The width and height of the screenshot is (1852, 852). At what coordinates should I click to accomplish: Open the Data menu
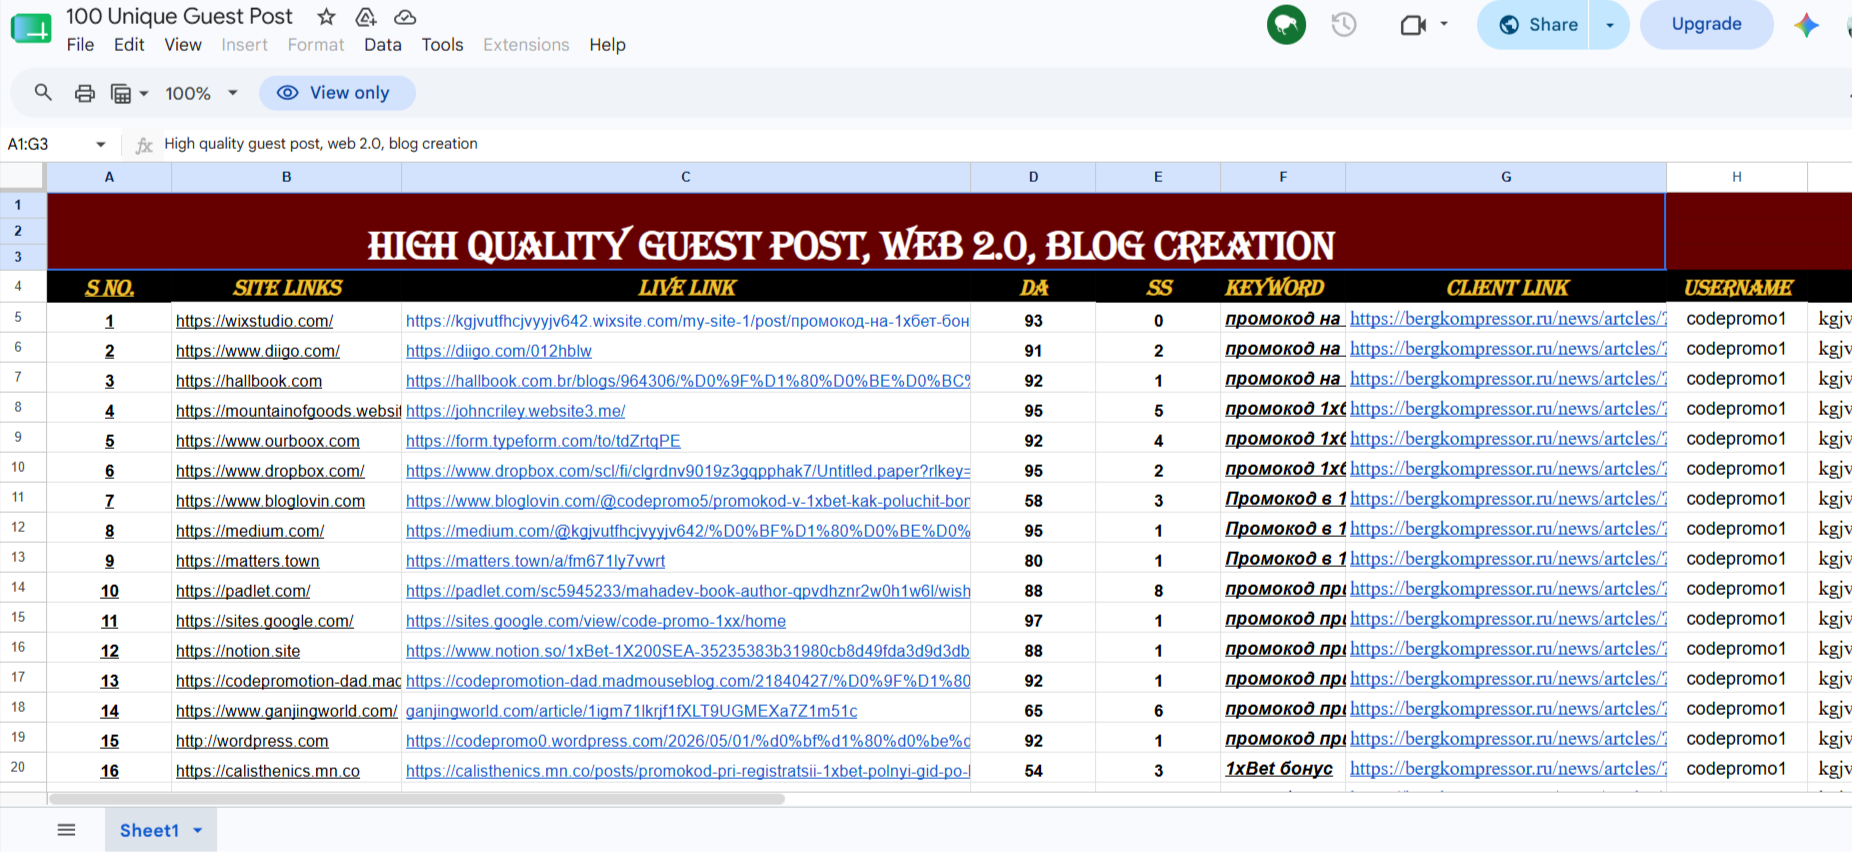[x=383, y=45]
